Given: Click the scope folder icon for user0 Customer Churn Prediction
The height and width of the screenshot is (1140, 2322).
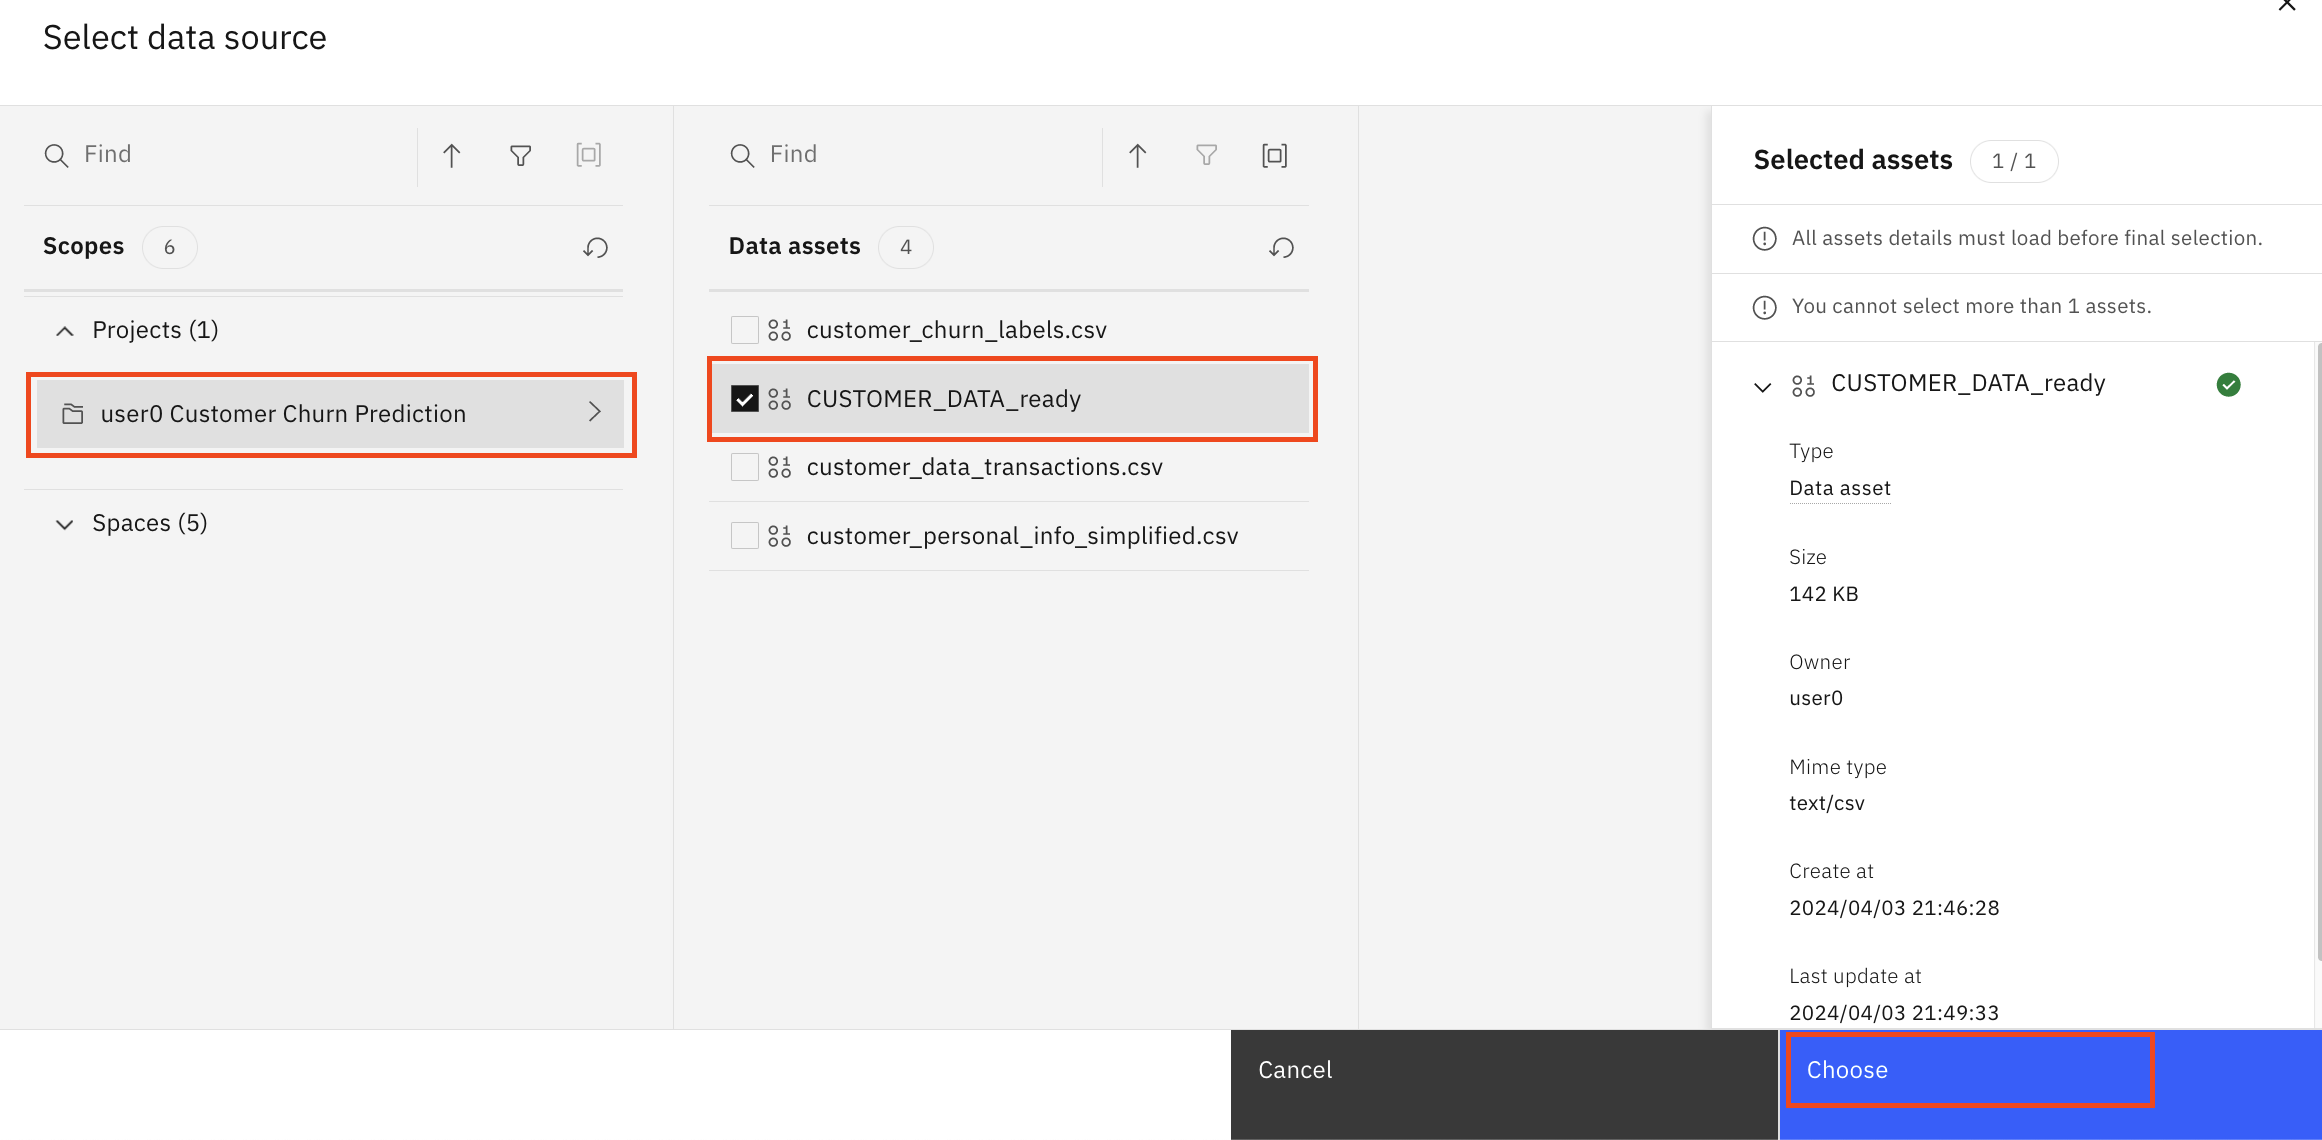Looking at the screenshot, I should tap(74, 413).
